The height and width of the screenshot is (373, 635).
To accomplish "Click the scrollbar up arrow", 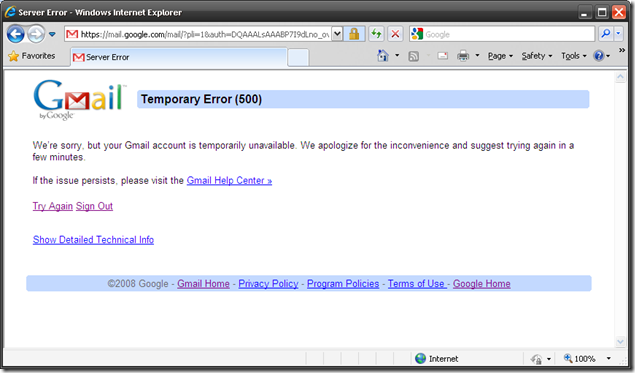I will tap(620, 77).
